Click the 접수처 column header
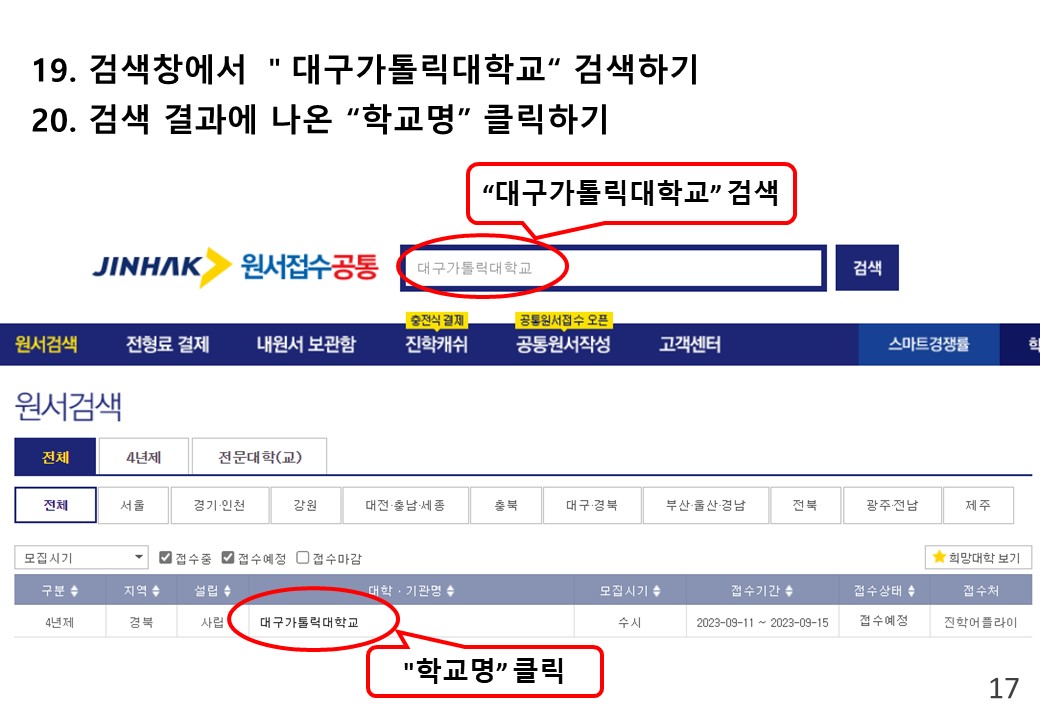 click(x=981, y=590)
